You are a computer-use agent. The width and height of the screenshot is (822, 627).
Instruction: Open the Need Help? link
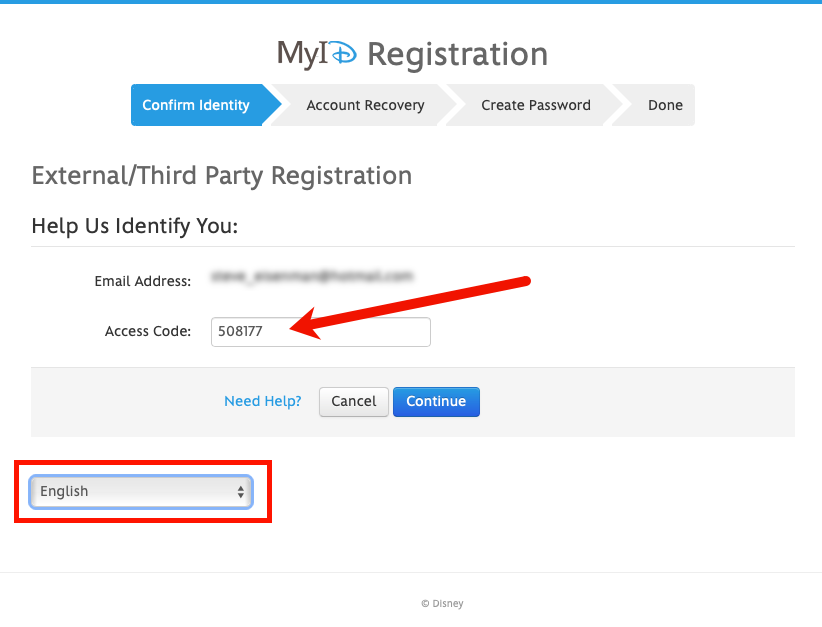tap(262, 401)
